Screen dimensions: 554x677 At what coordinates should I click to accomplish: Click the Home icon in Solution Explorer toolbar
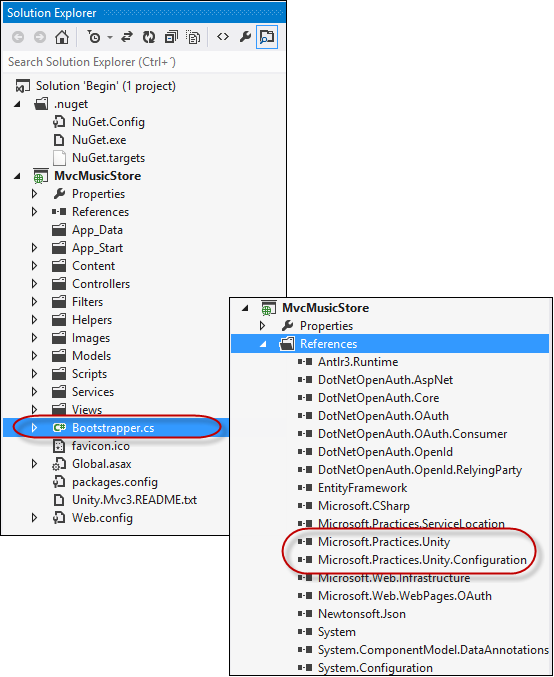tap(62, 38)
